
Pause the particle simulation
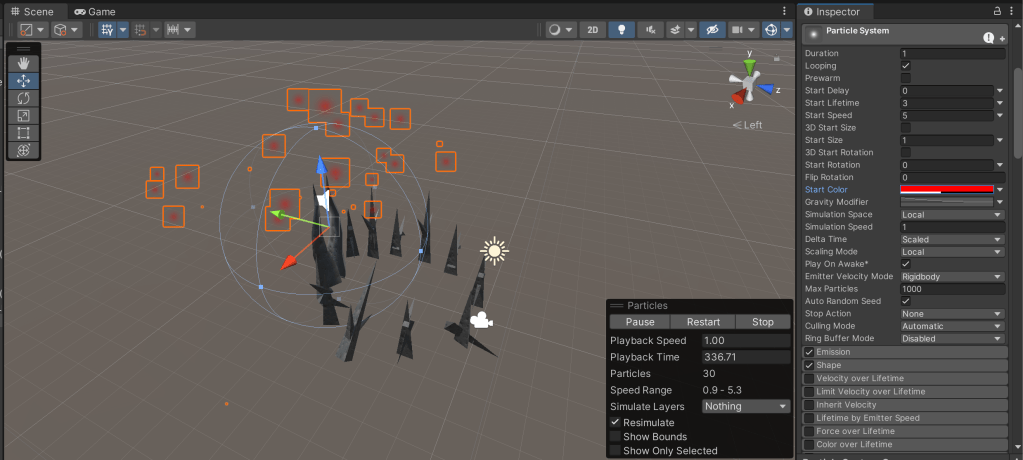tap(640, 322)
